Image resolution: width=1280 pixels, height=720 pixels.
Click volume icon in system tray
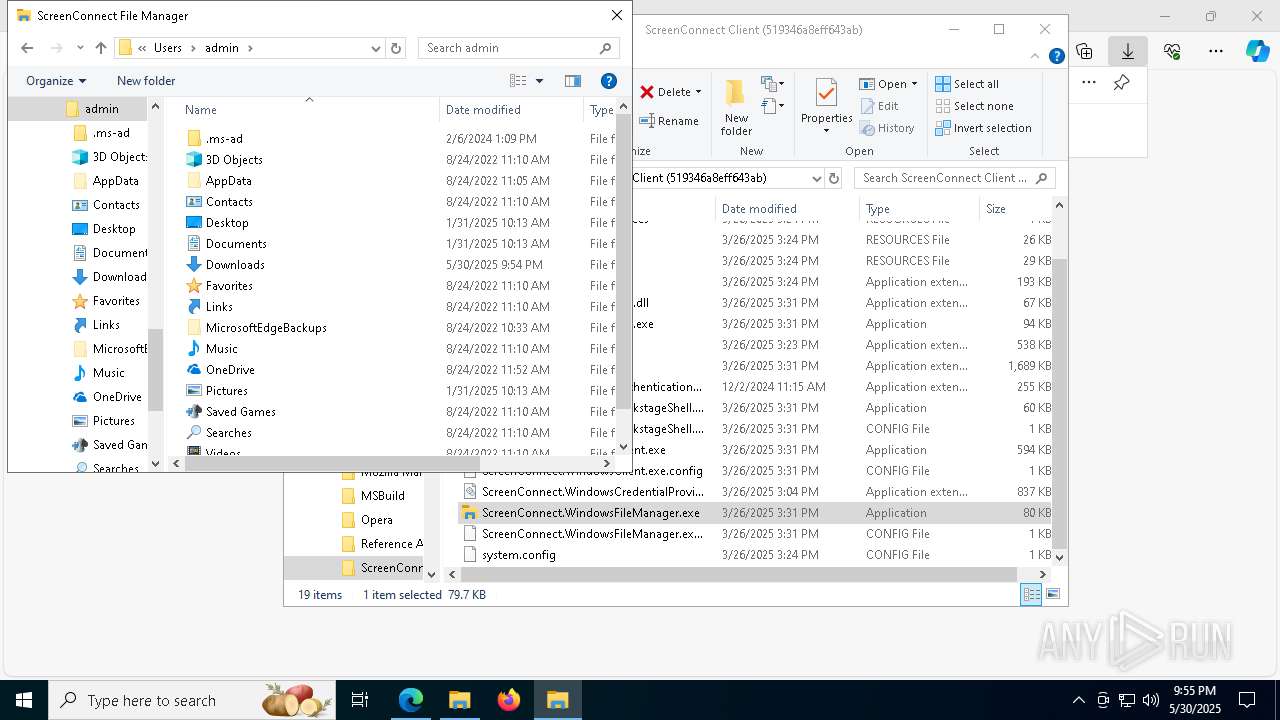1150,700
